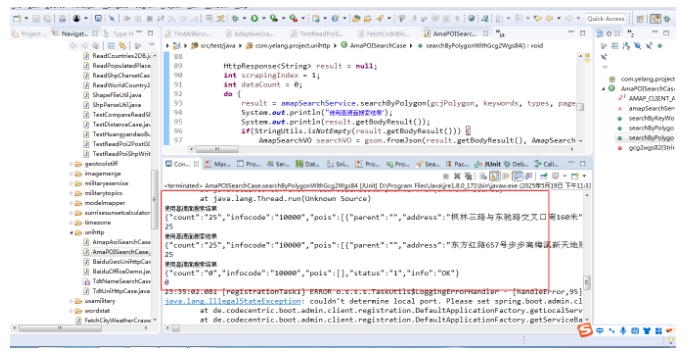Toggle Scroll Lock in Console toolbar

(x=495, y=176)
